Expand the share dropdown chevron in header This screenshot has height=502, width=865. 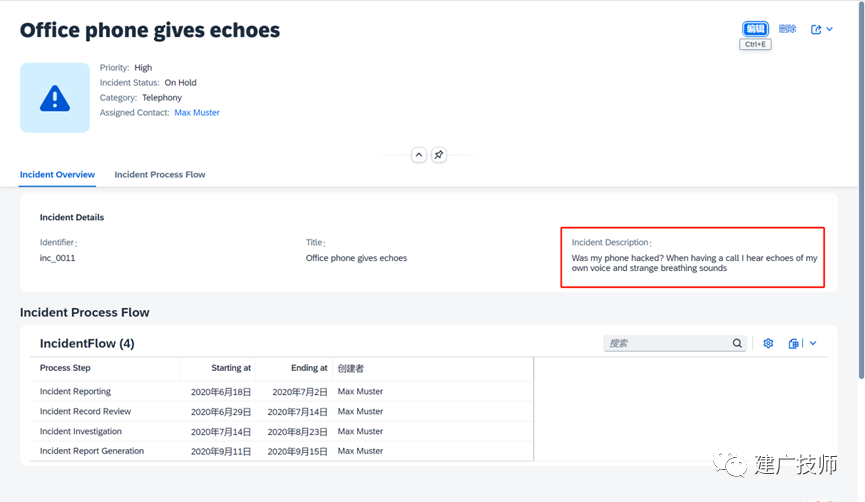point(829,29)
